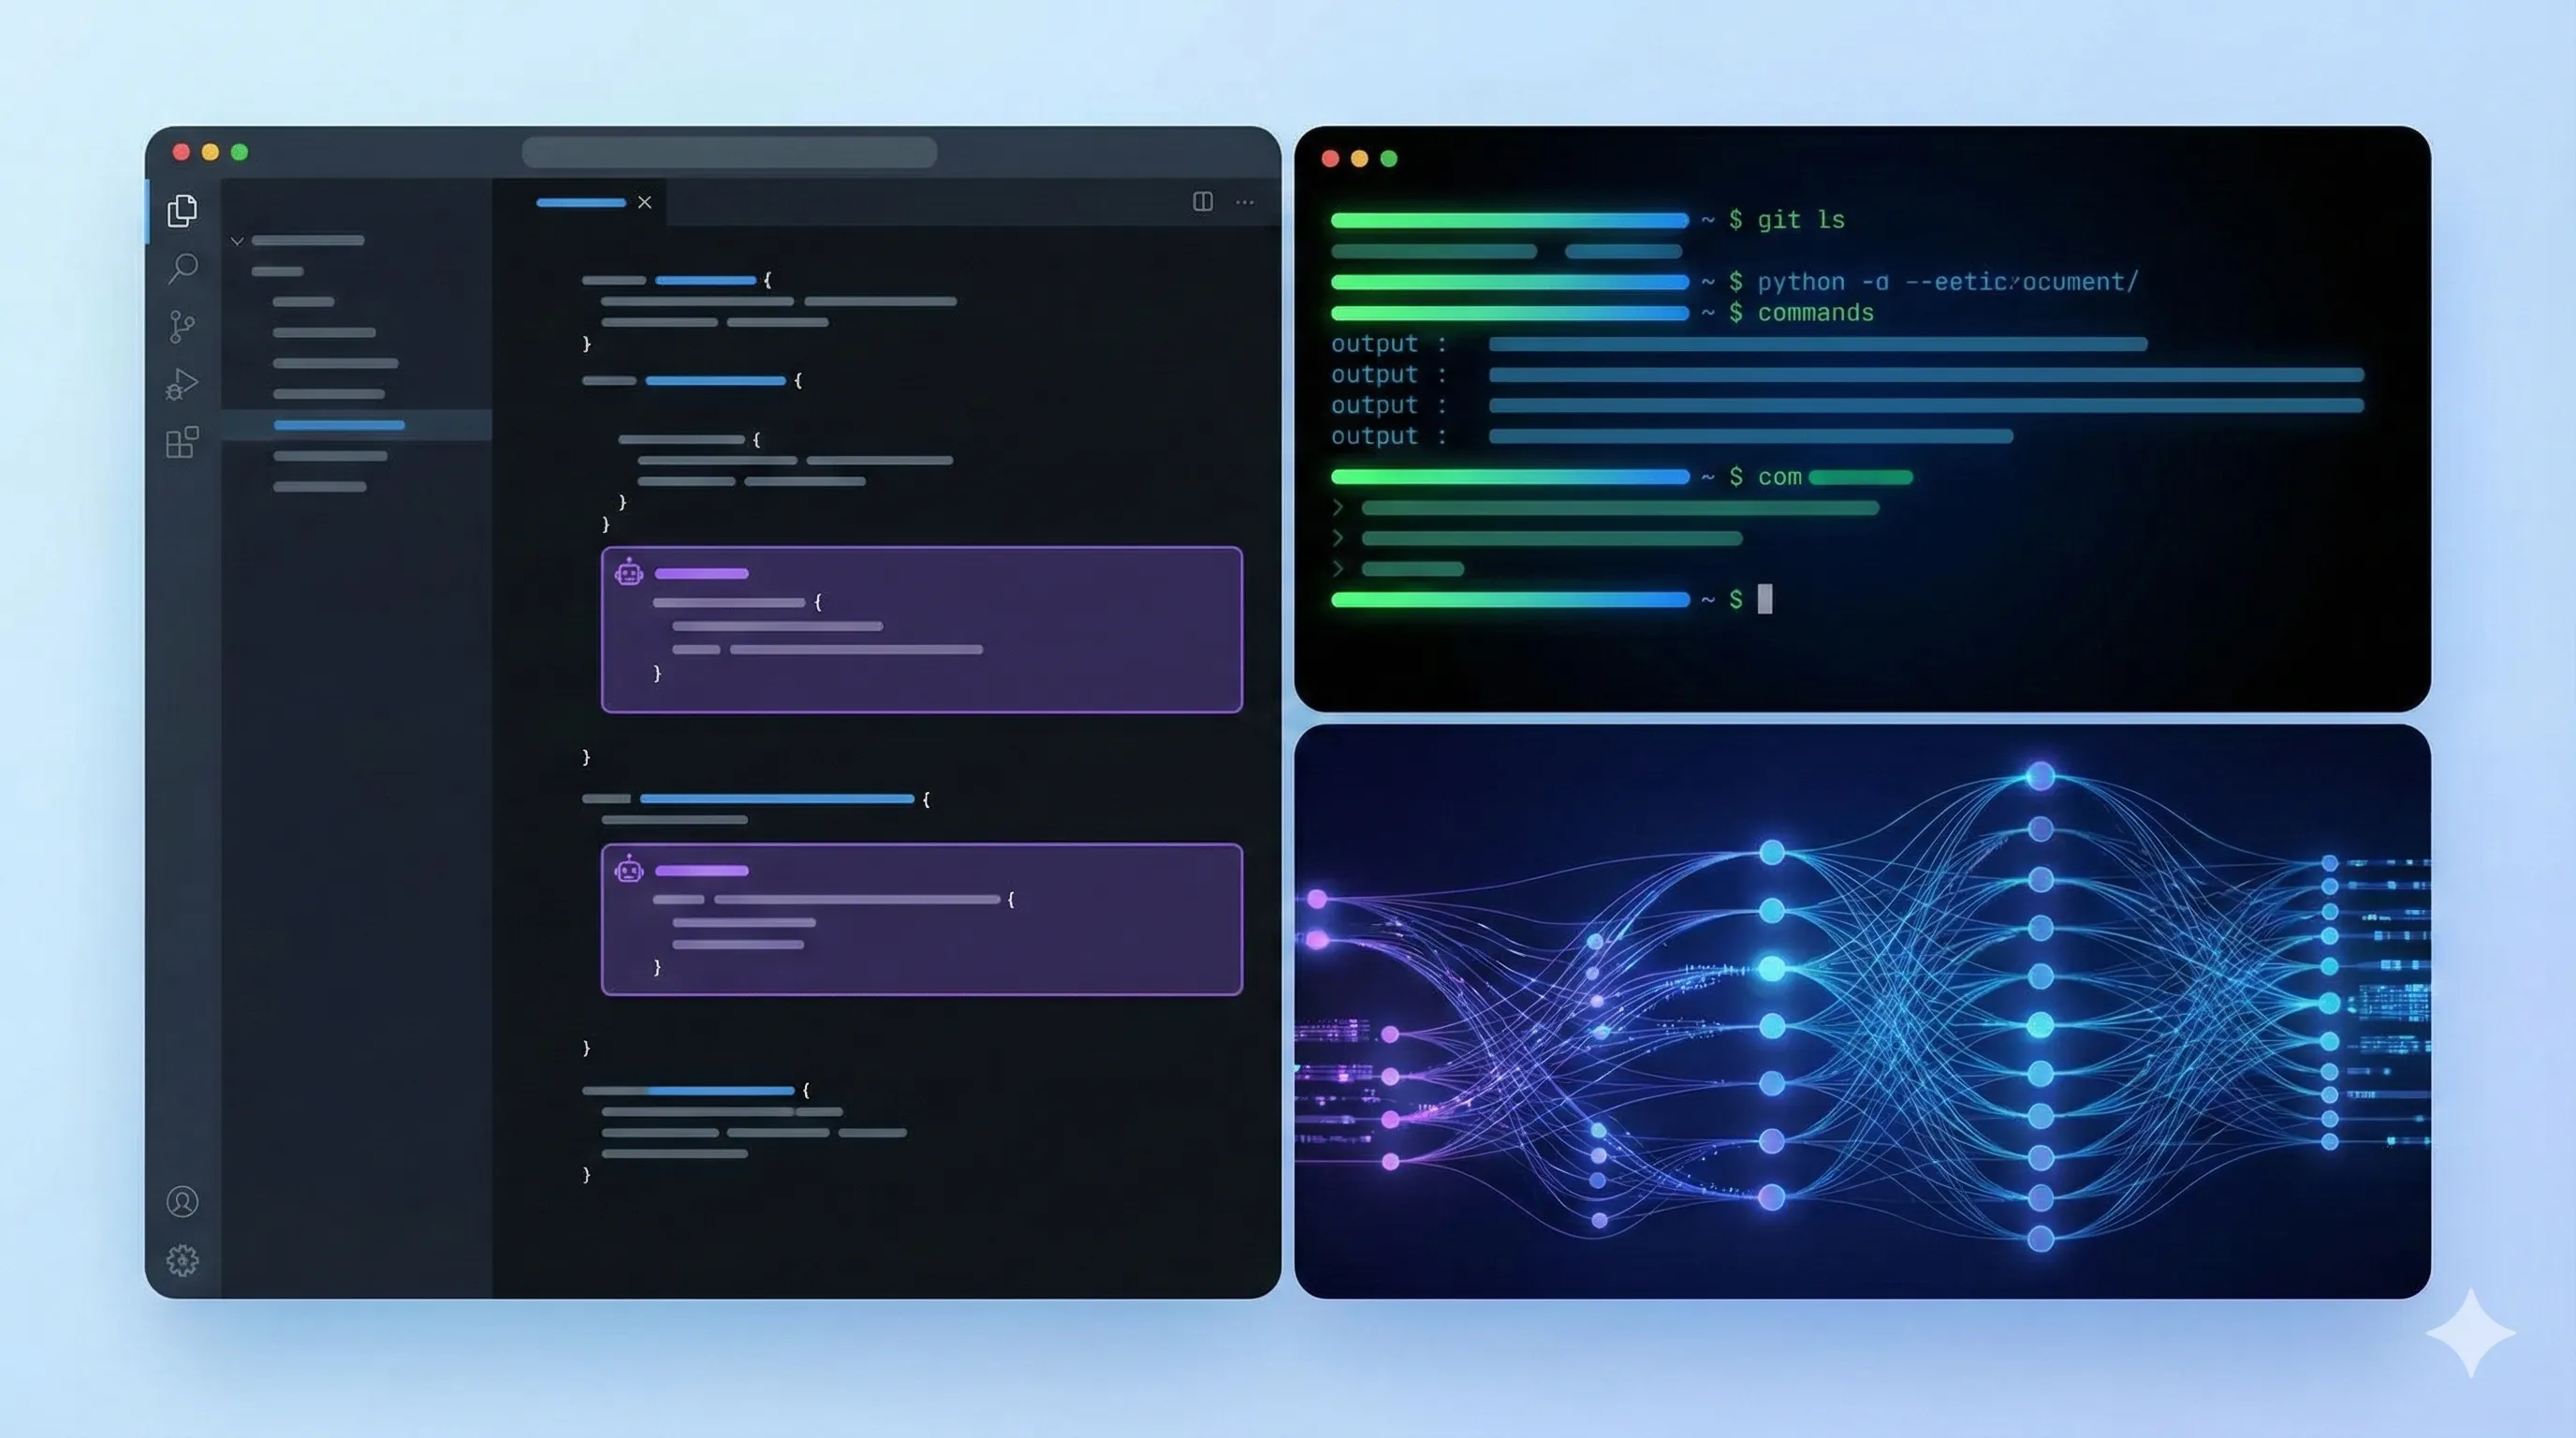Close the open editor tab

pos(645,202)
